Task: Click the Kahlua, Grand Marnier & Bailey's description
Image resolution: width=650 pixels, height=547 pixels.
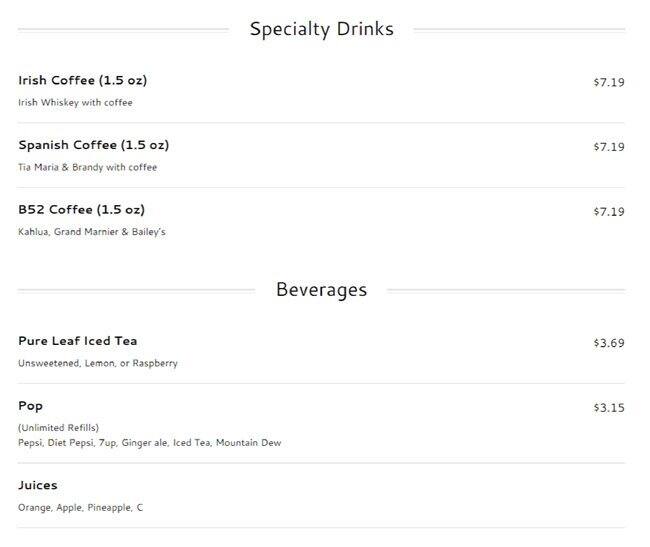Action: click(x=91, y=232)
